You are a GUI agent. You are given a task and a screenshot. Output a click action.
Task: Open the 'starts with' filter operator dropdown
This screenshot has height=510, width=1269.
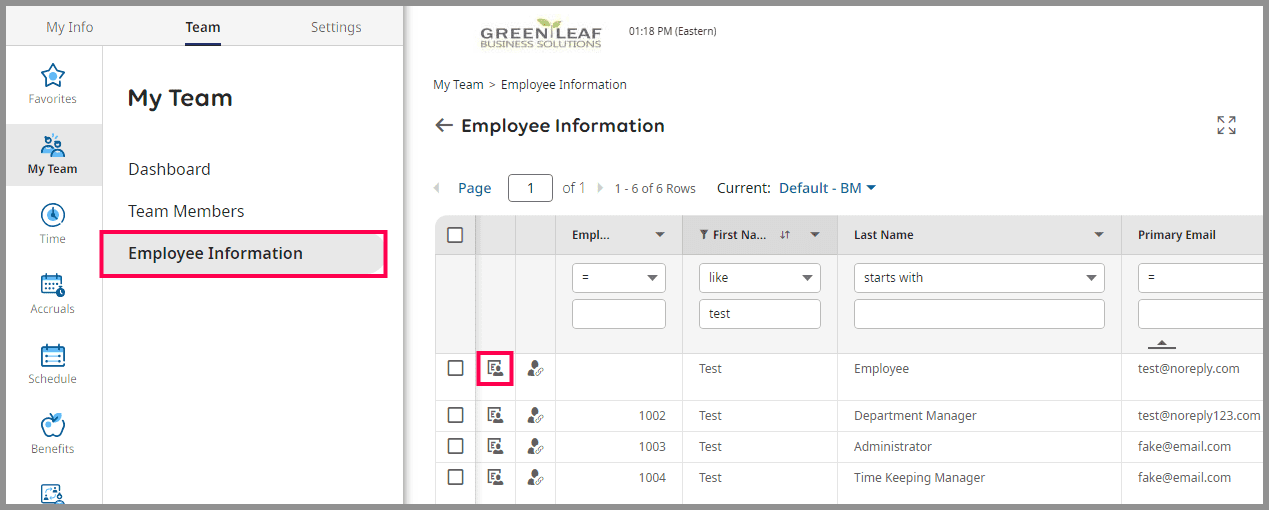979,278
